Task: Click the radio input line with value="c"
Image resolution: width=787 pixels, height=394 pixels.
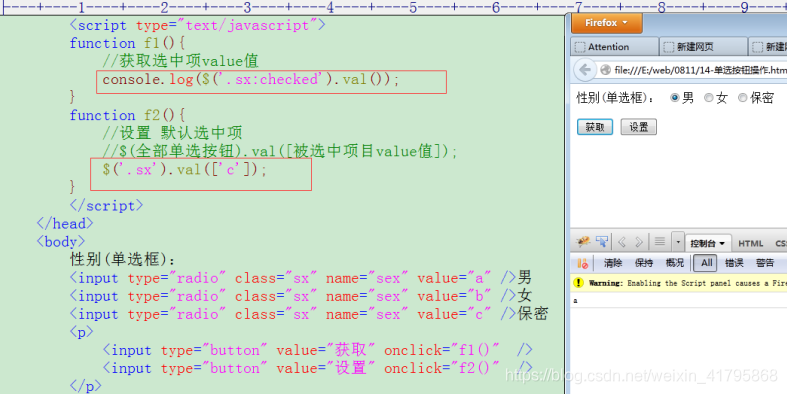Action: click(x=309, y=314)
